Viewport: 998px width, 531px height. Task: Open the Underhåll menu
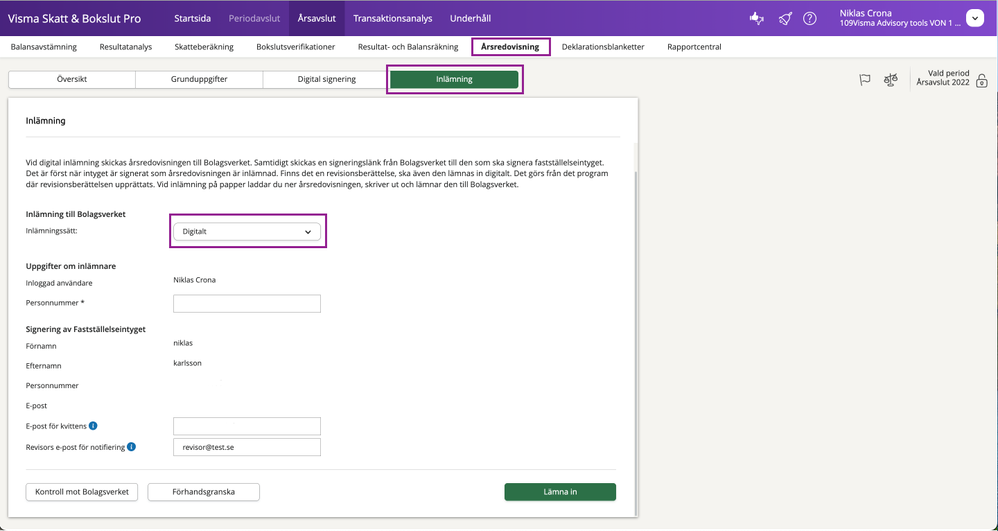coord(470,18)
